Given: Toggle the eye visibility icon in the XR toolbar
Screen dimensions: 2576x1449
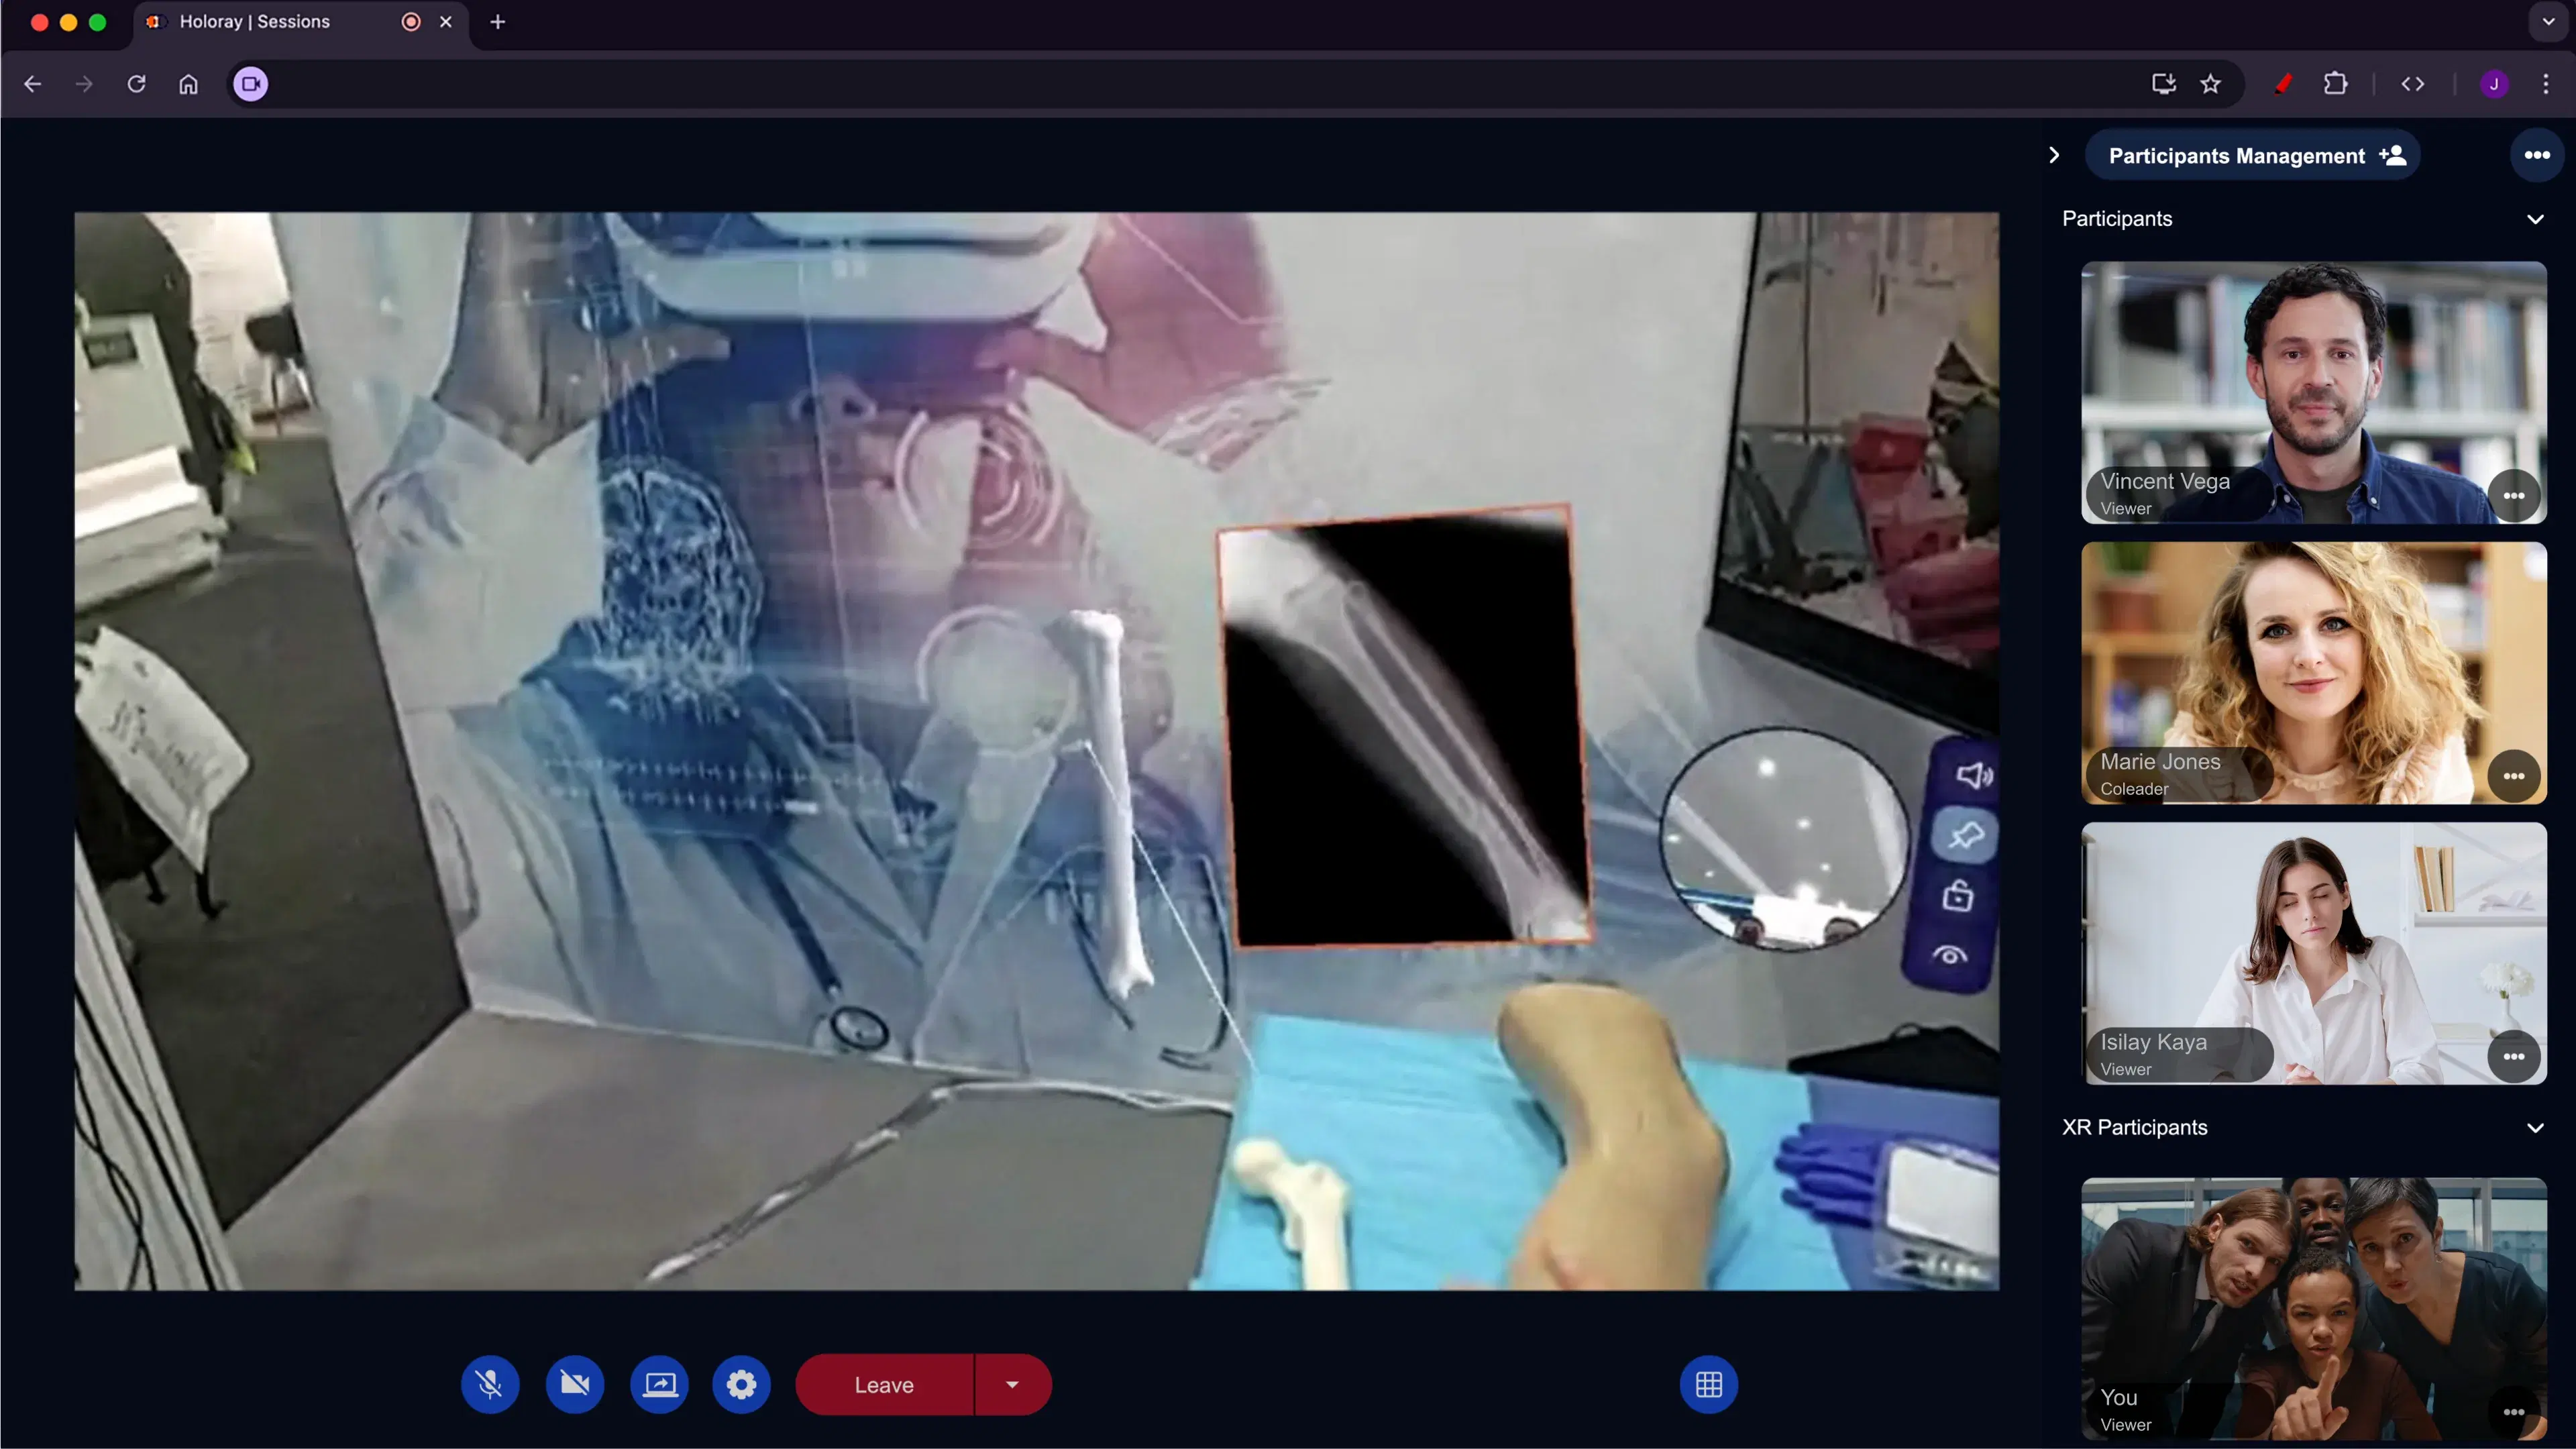Looking at the screenshot, I should coord(1950,954).
